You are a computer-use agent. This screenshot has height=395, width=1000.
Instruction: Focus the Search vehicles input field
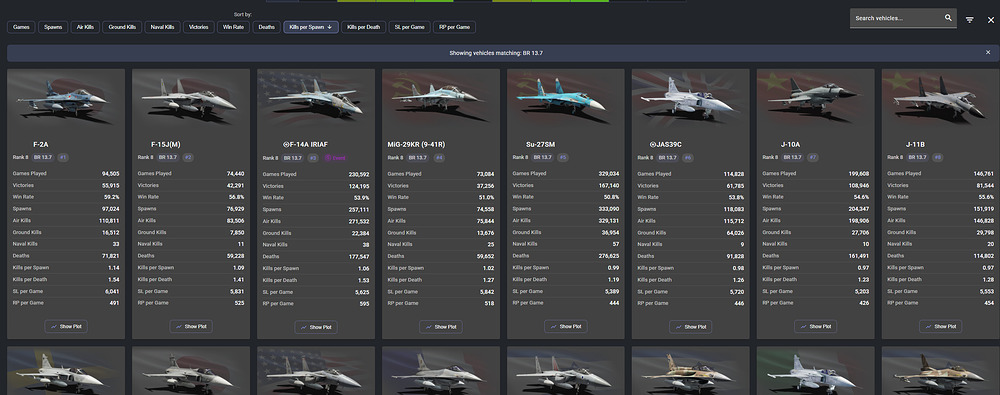898,18
